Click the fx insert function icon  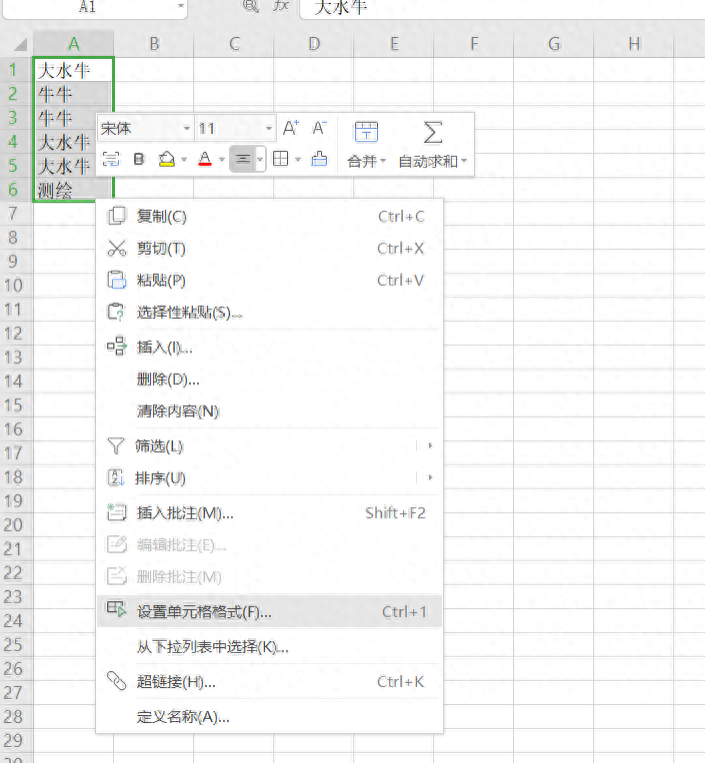pyautogui.click(x=281, y=6)
